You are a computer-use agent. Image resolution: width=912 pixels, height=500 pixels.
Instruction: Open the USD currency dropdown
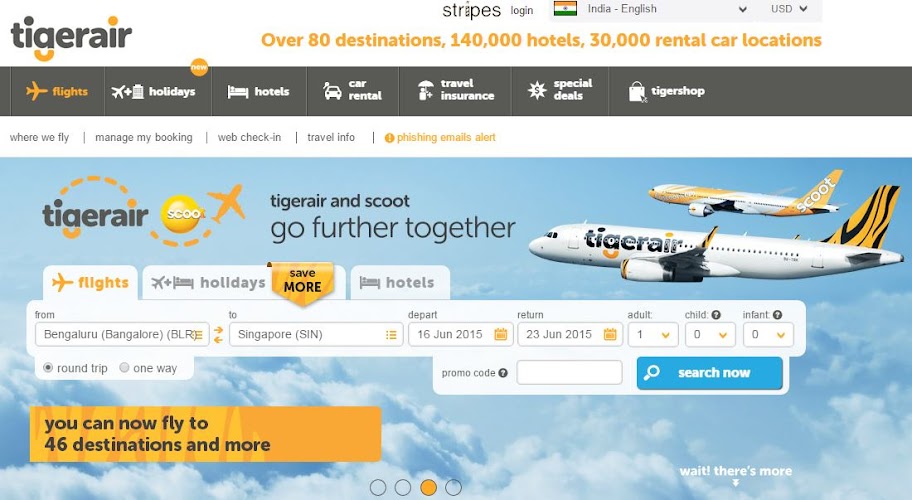click(790, 9)
